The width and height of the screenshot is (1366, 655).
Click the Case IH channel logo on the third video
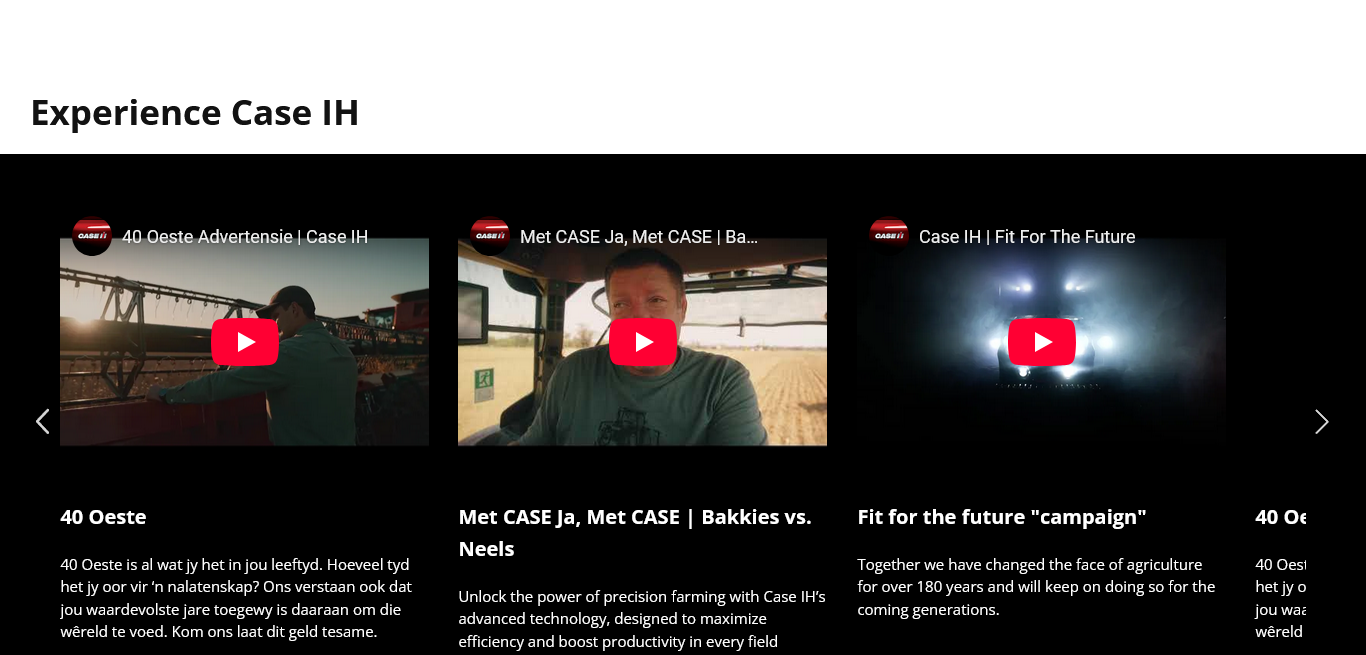coord(889,236)
